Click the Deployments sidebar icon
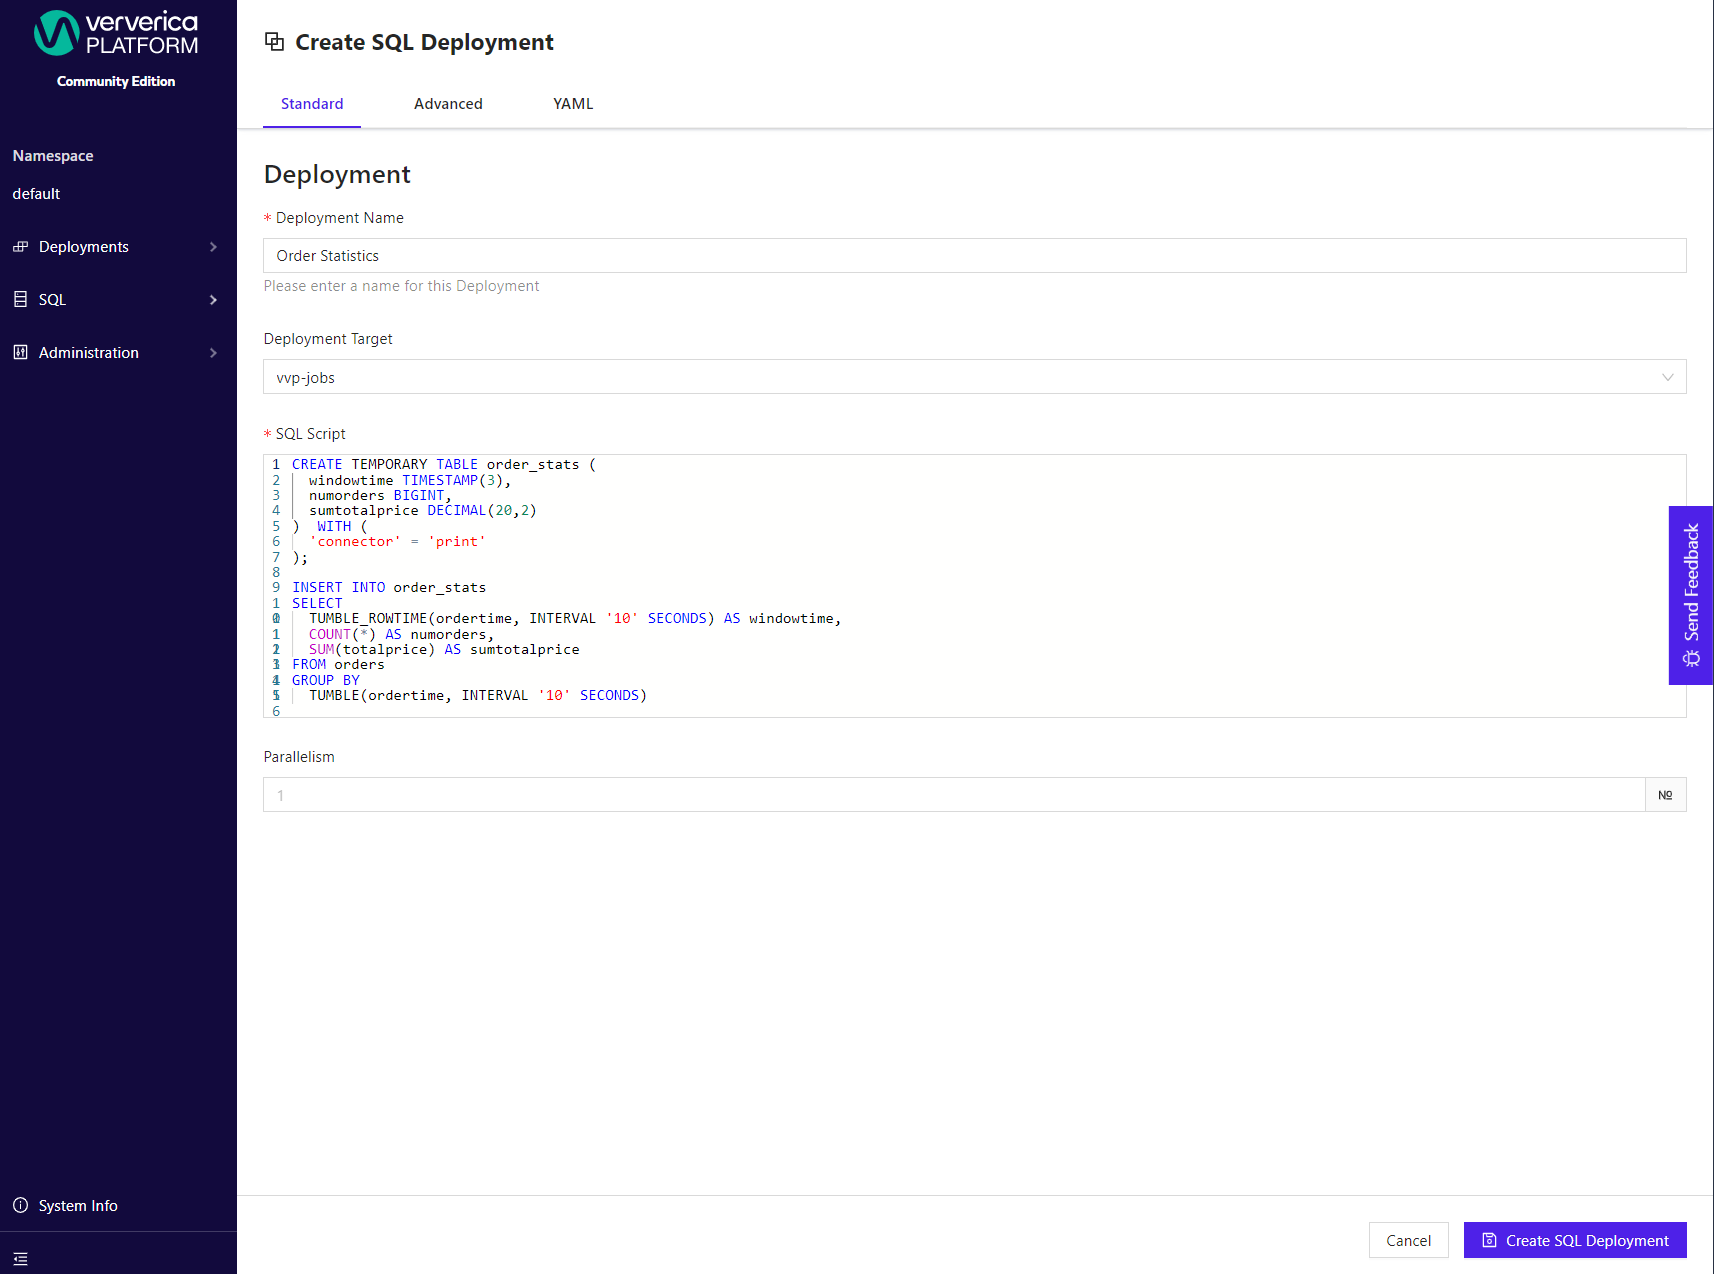 click(x=20, y=247)
